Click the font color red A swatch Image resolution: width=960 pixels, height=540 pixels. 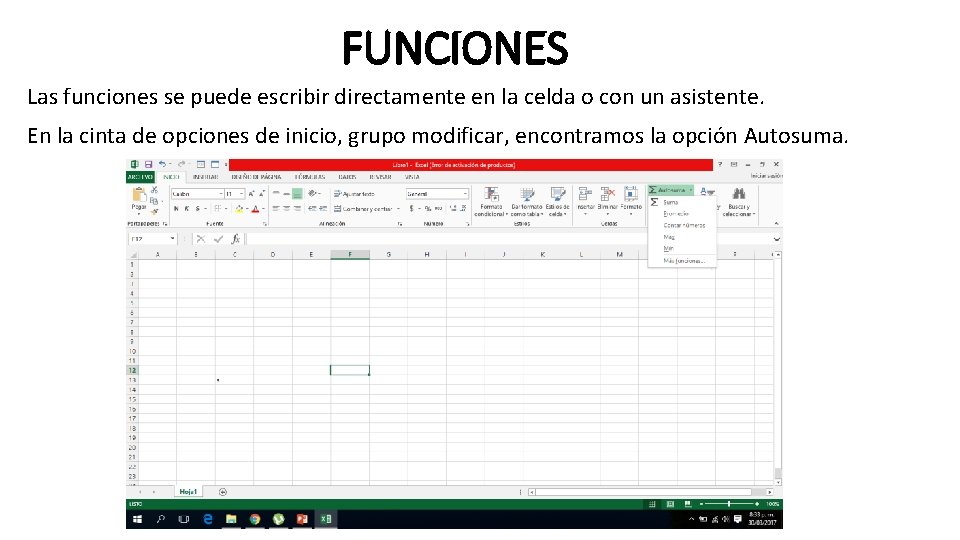coord(255,209)
